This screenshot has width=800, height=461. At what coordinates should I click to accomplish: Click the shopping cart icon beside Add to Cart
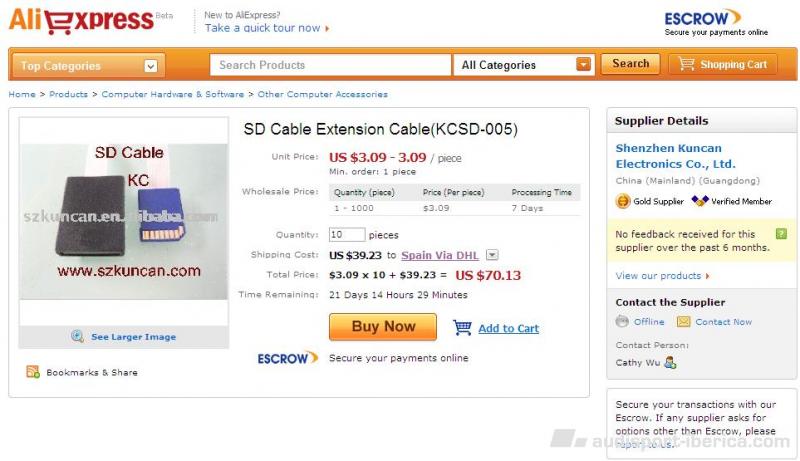point(462,327)
